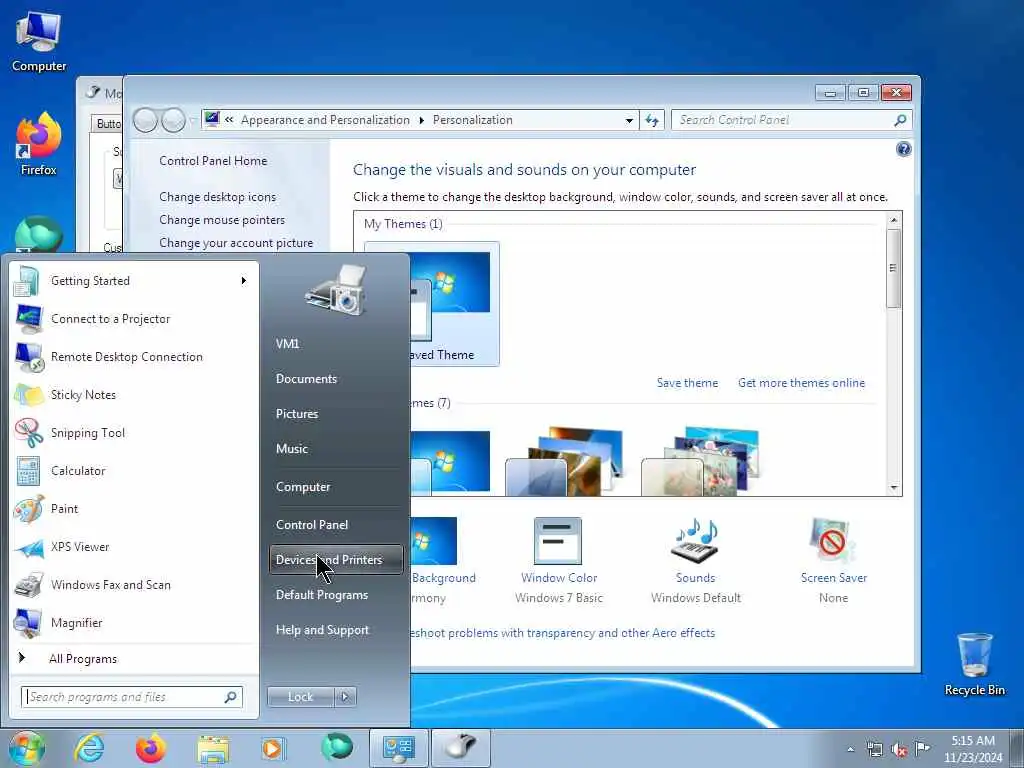Click Action Center flag tray icon
The height and width of the screenshot is (768, 1024).
[x=922, y=748]
